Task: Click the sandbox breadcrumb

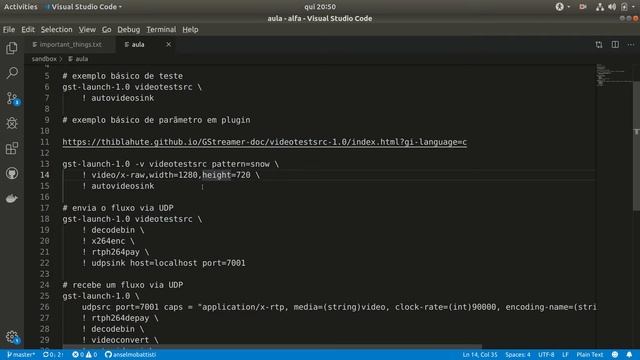Action: coord(44,59)
